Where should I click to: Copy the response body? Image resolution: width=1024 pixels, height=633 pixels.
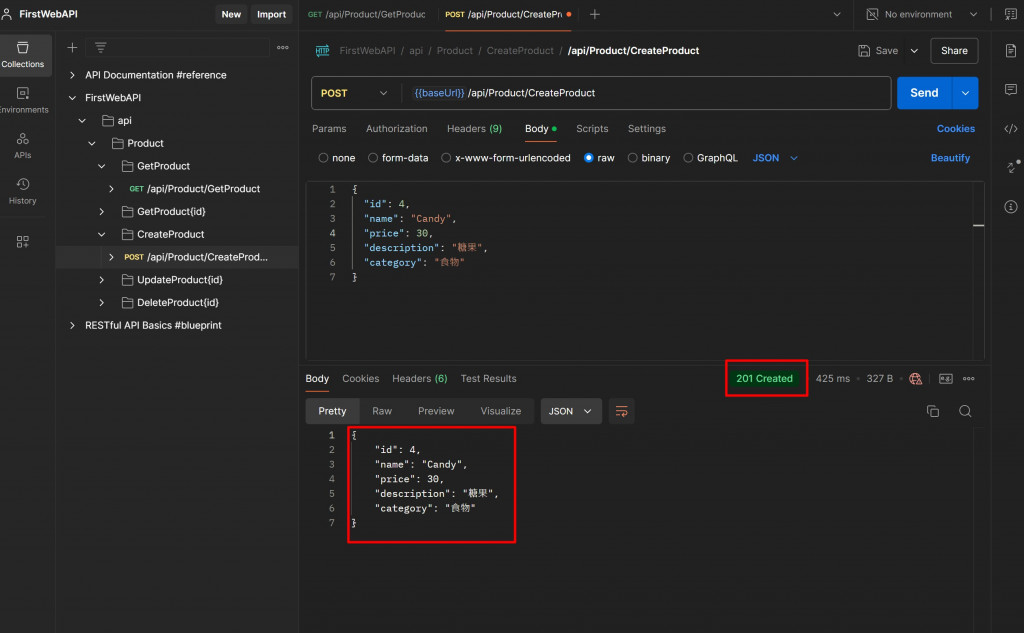tap(933, 412)
